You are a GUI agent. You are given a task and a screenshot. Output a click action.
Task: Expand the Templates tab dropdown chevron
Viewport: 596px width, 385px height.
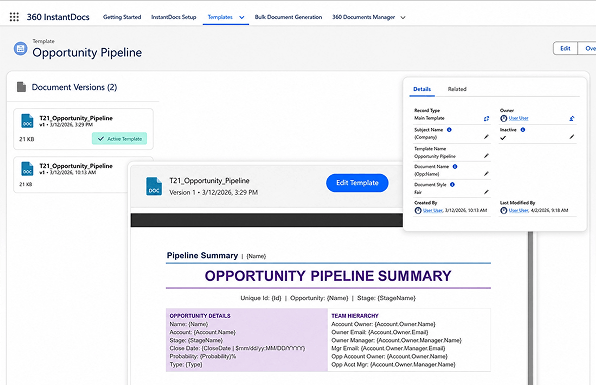point(242,17)
